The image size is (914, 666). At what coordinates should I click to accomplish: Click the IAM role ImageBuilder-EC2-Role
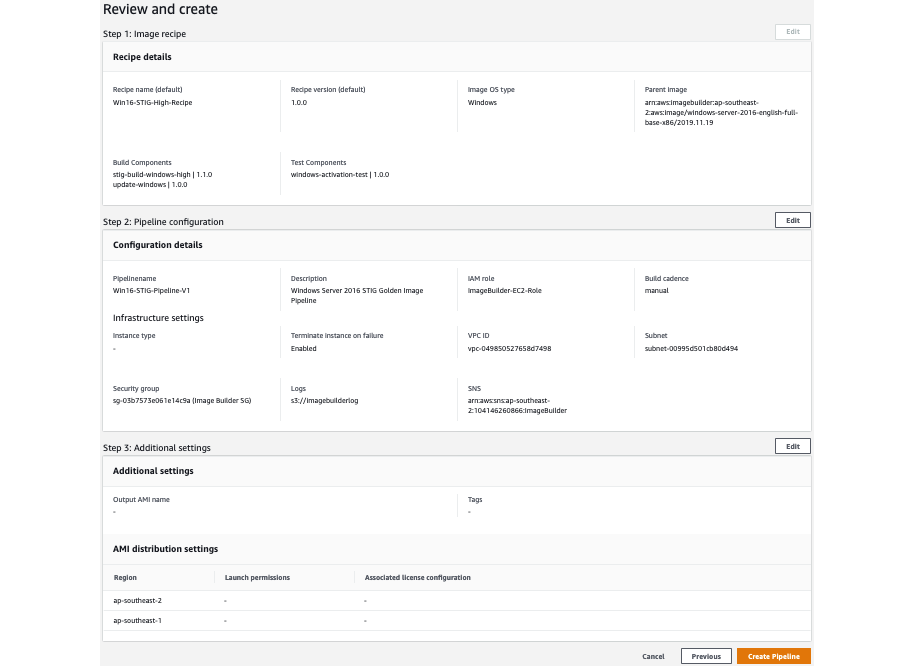[x=504, y=290]
